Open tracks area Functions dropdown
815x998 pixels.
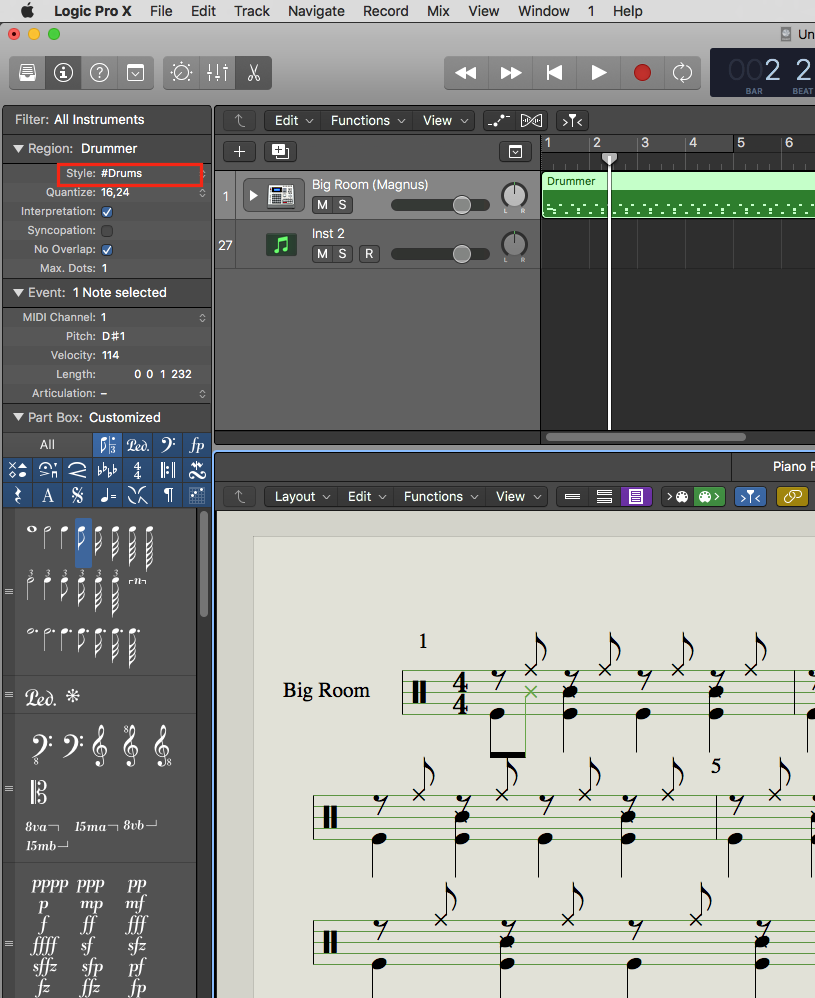click(x=367, y=120)
